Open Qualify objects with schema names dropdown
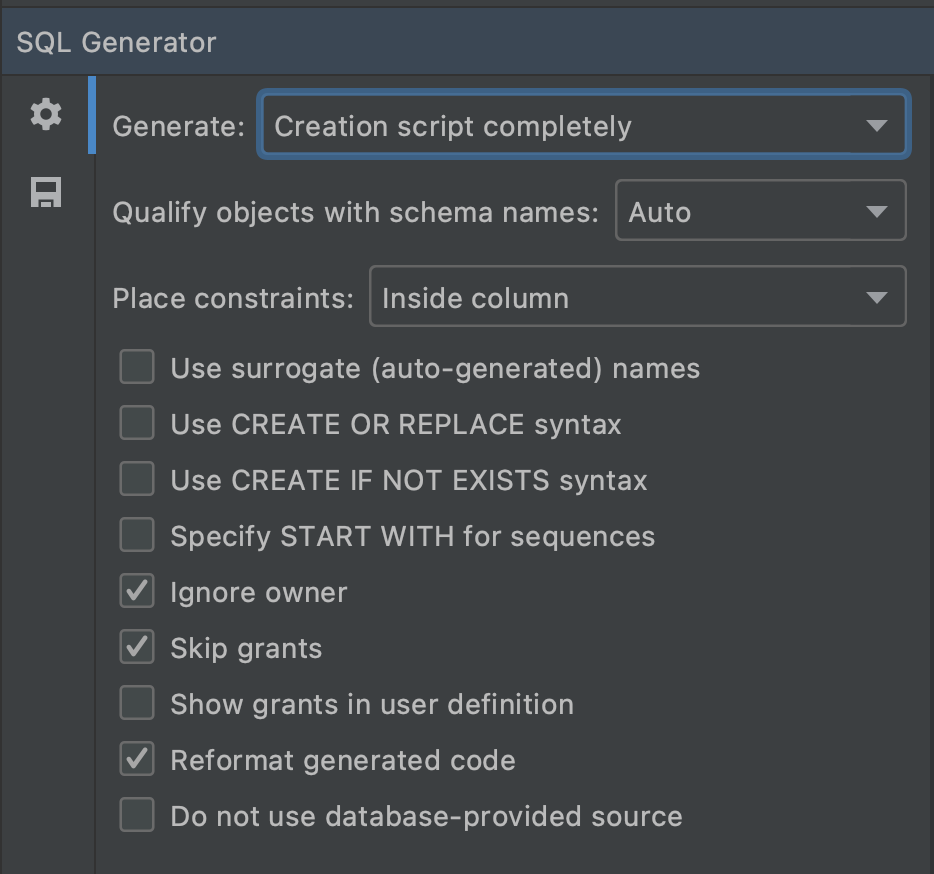Screen dimensions: 934x874 coord(760,211)
